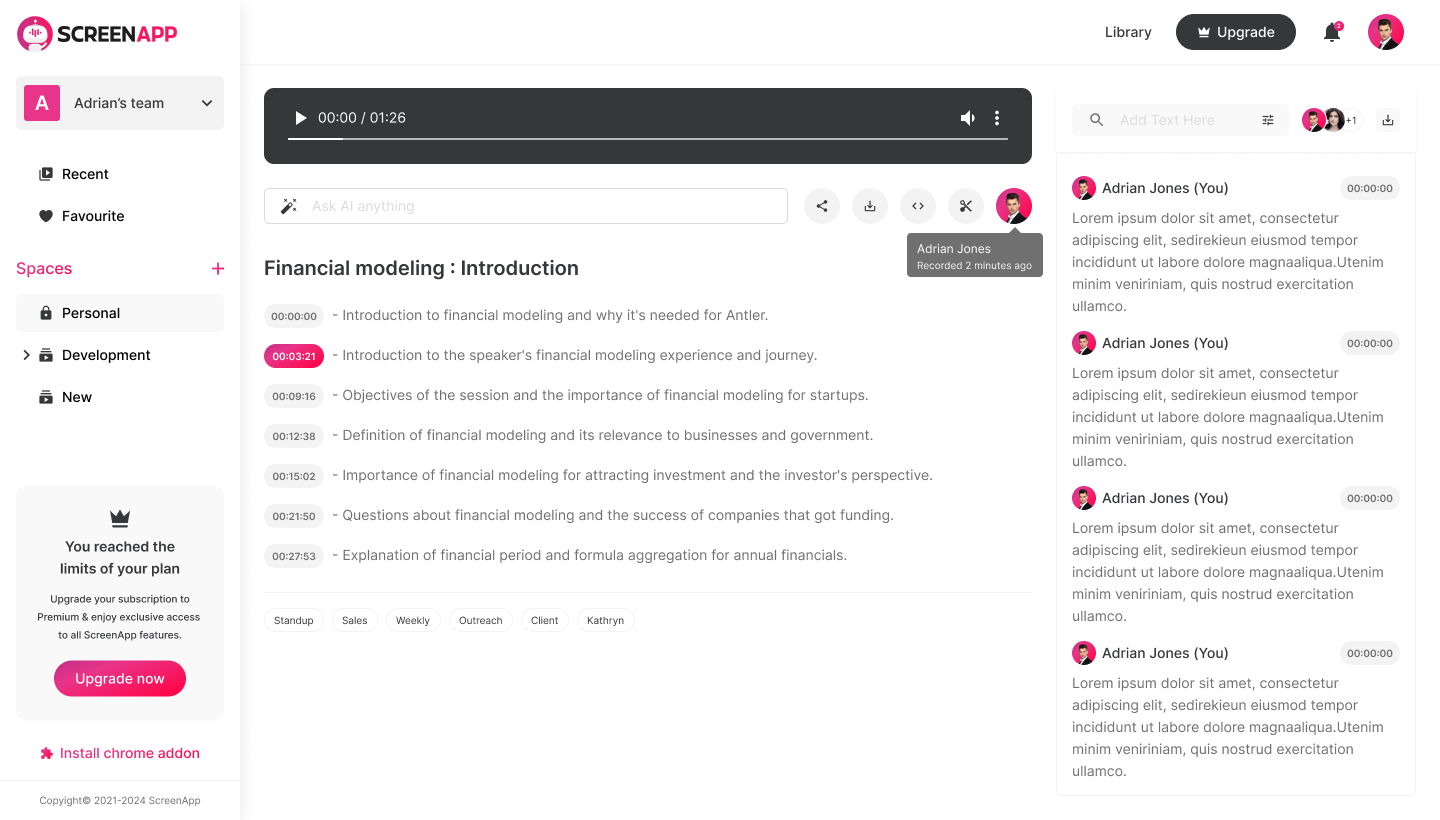Open the notifications bell
1440x820 pixels.
click(1332, 32)
